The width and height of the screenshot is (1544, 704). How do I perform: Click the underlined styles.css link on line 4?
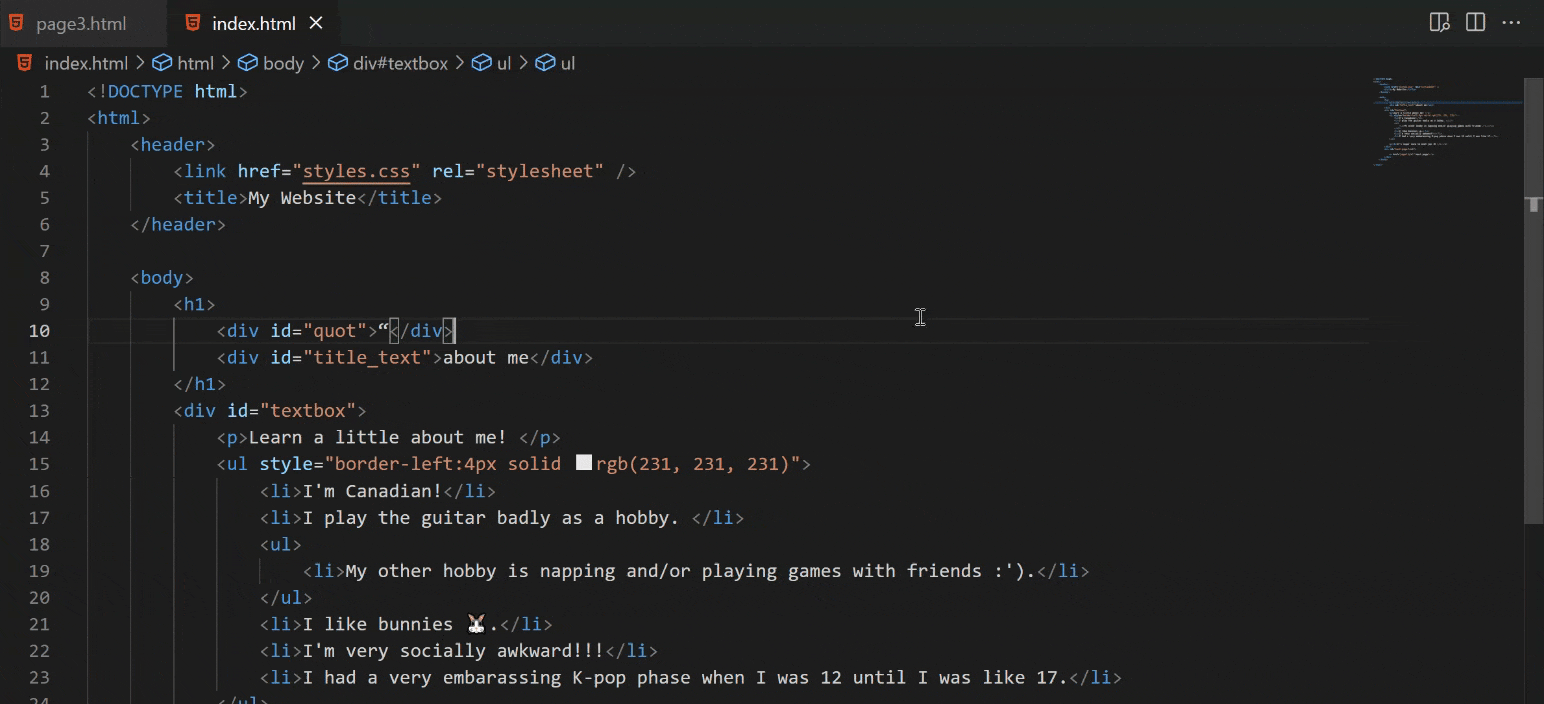(x=356, y=171)
